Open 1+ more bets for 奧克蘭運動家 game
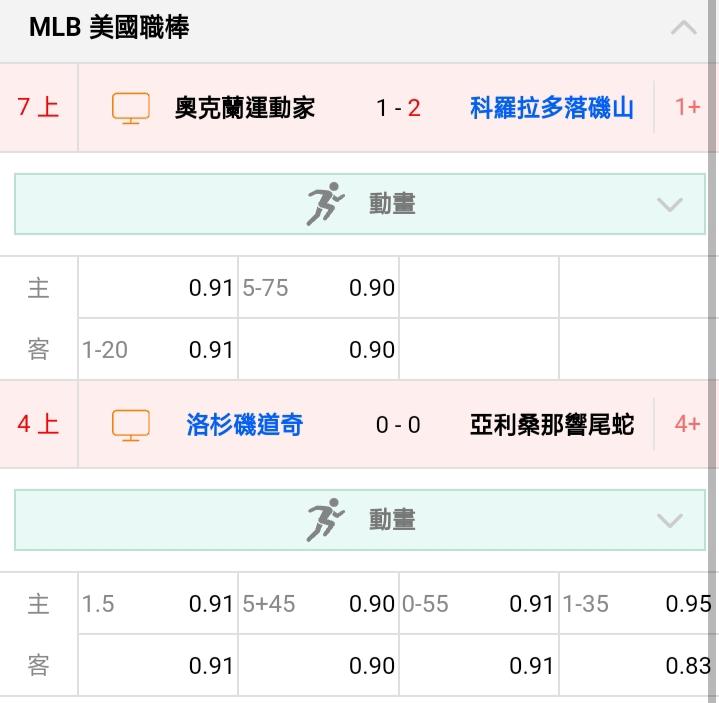This screenshot has height=703, width=719. [687, 107]
